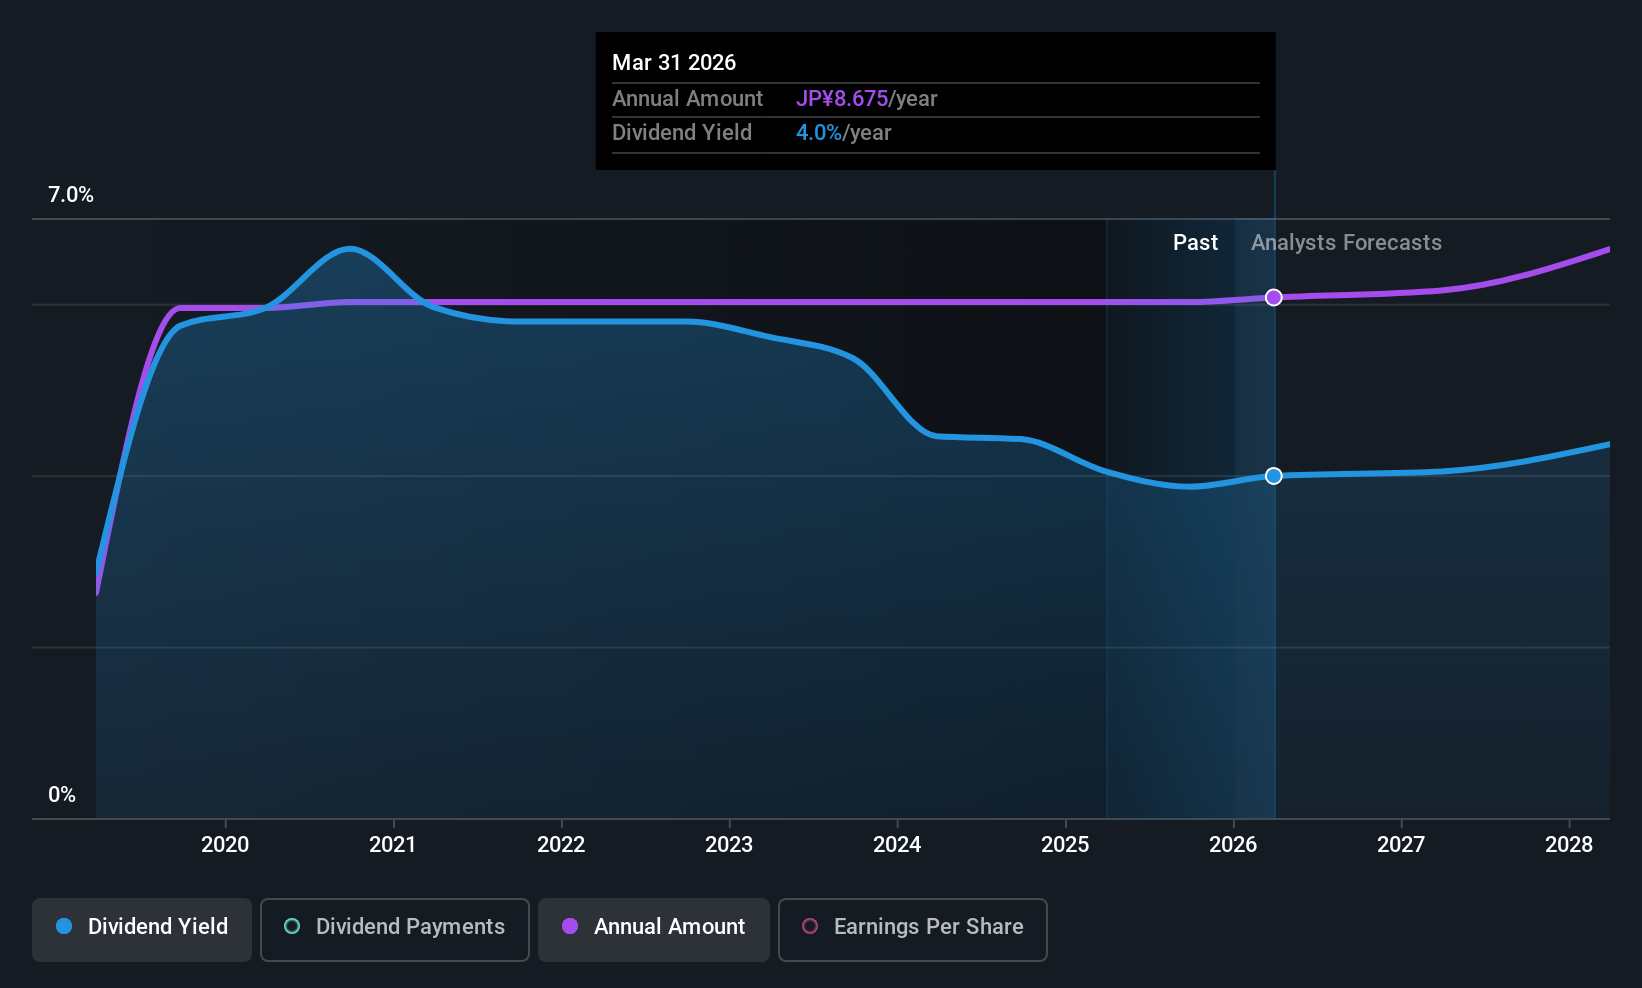Click the 2021 x-axis label
The height and width of the screenshot is (988, 1642).
(x=393, y=845)
